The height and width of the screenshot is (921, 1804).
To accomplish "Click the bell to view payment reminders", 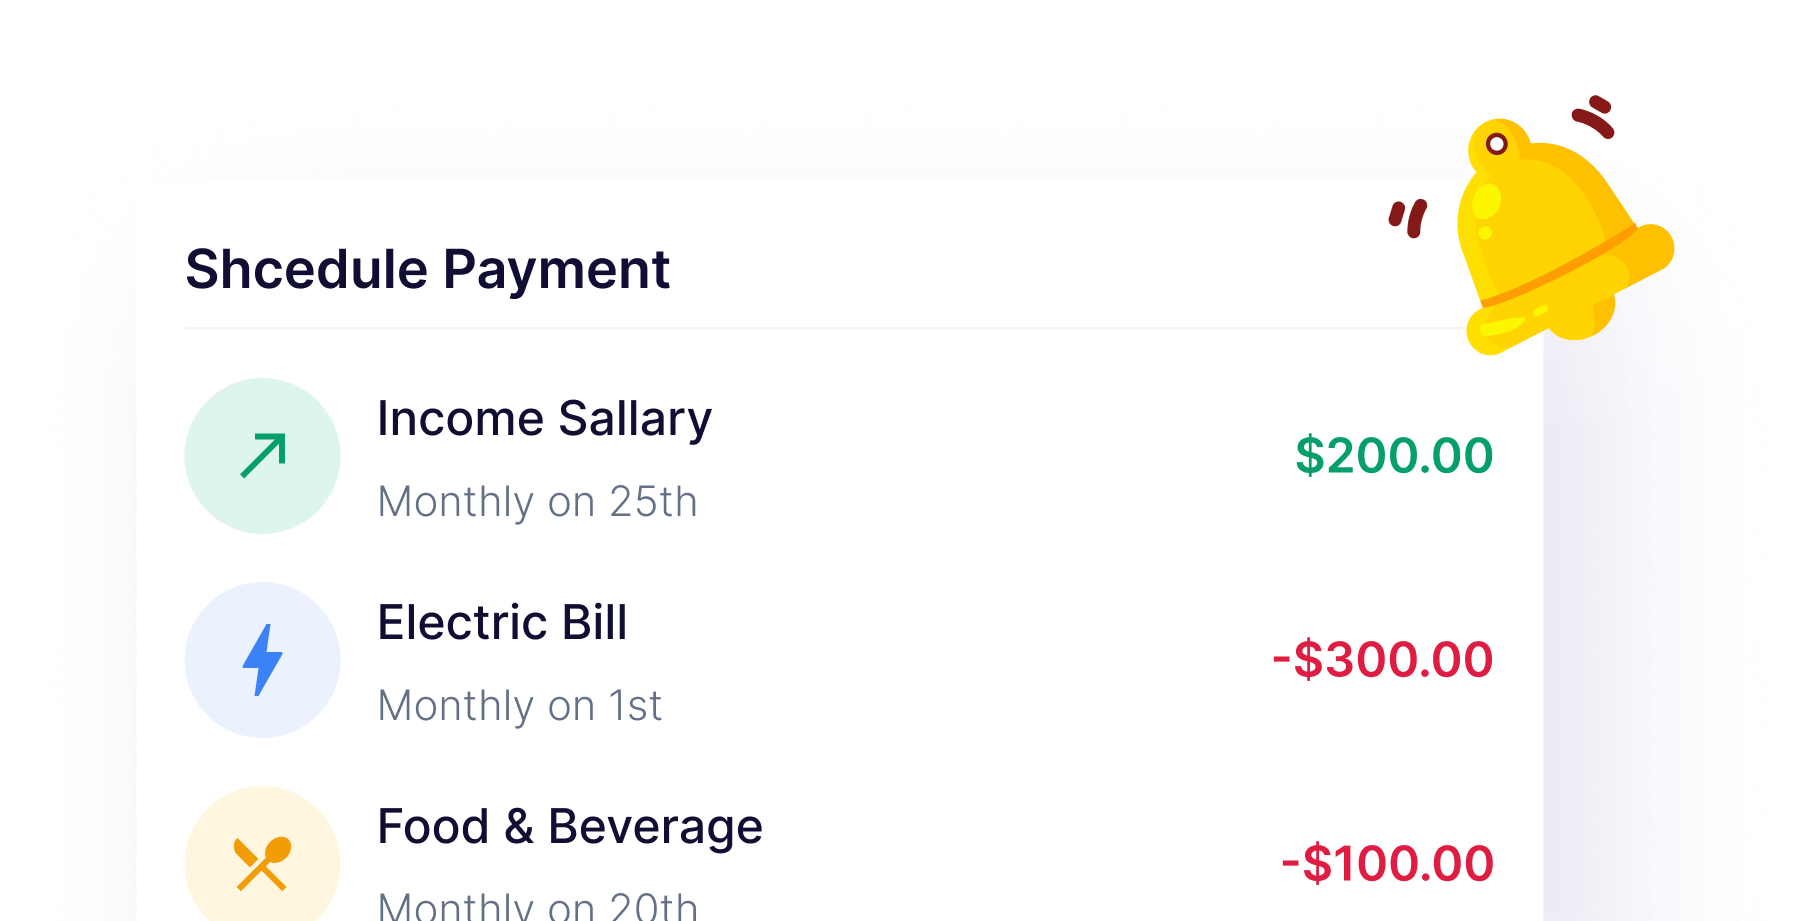I will click(1563, 240).
